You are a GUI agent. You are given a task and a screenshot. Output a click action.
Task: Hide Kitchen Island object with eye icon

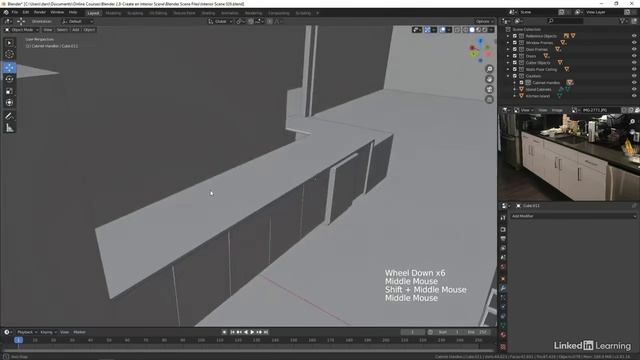click(x=634, y=96)
